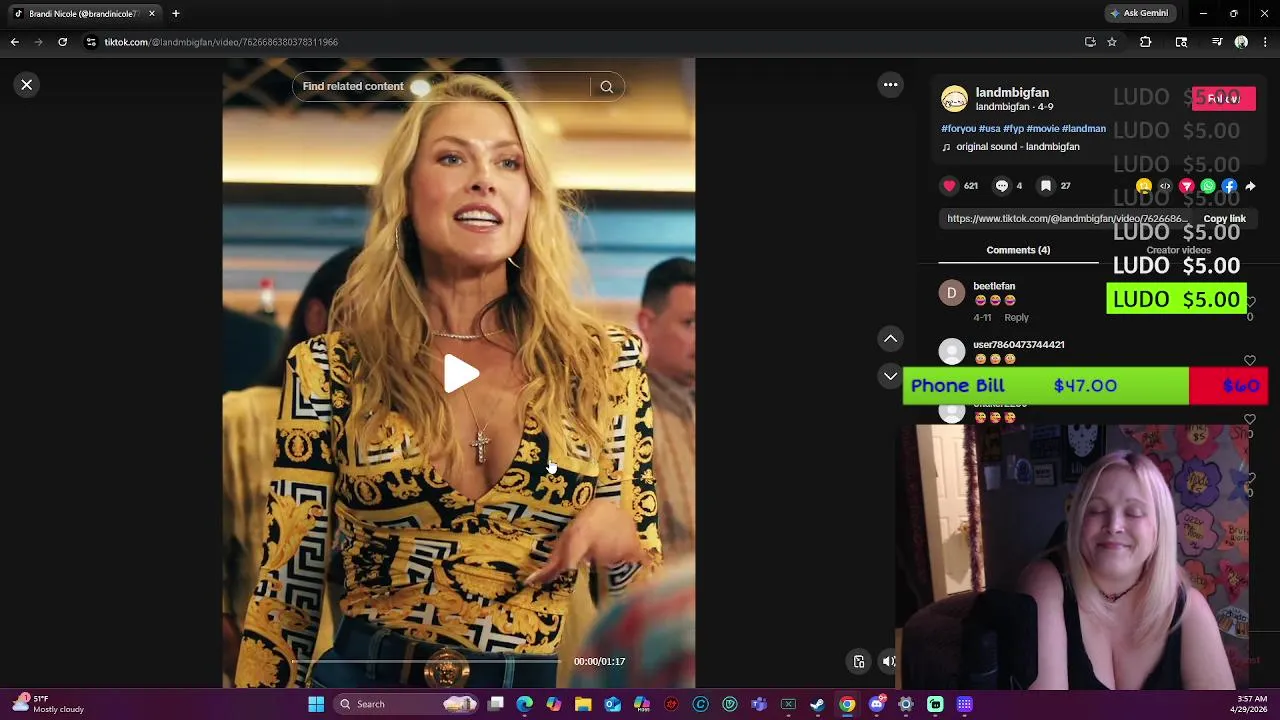Click the taskbar Search box

point(407,704)
